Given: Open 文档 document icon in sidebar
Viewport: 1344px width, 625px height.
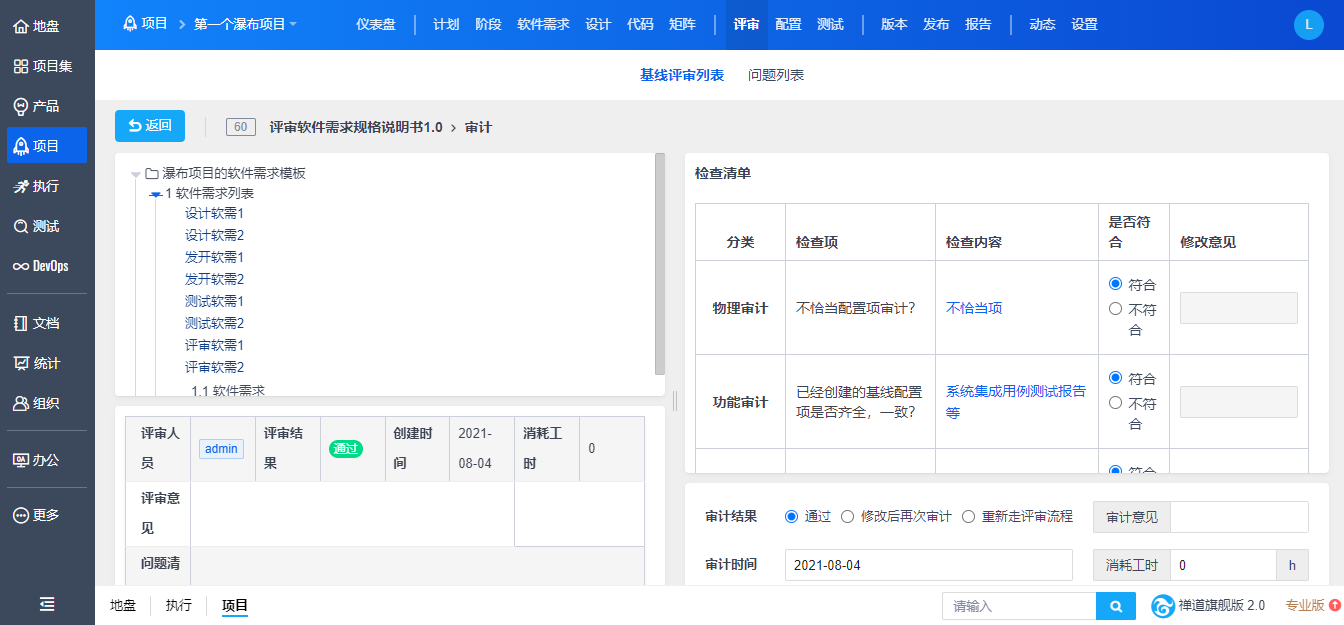Looking at the screenshot, I should click(x=20, y=323).
